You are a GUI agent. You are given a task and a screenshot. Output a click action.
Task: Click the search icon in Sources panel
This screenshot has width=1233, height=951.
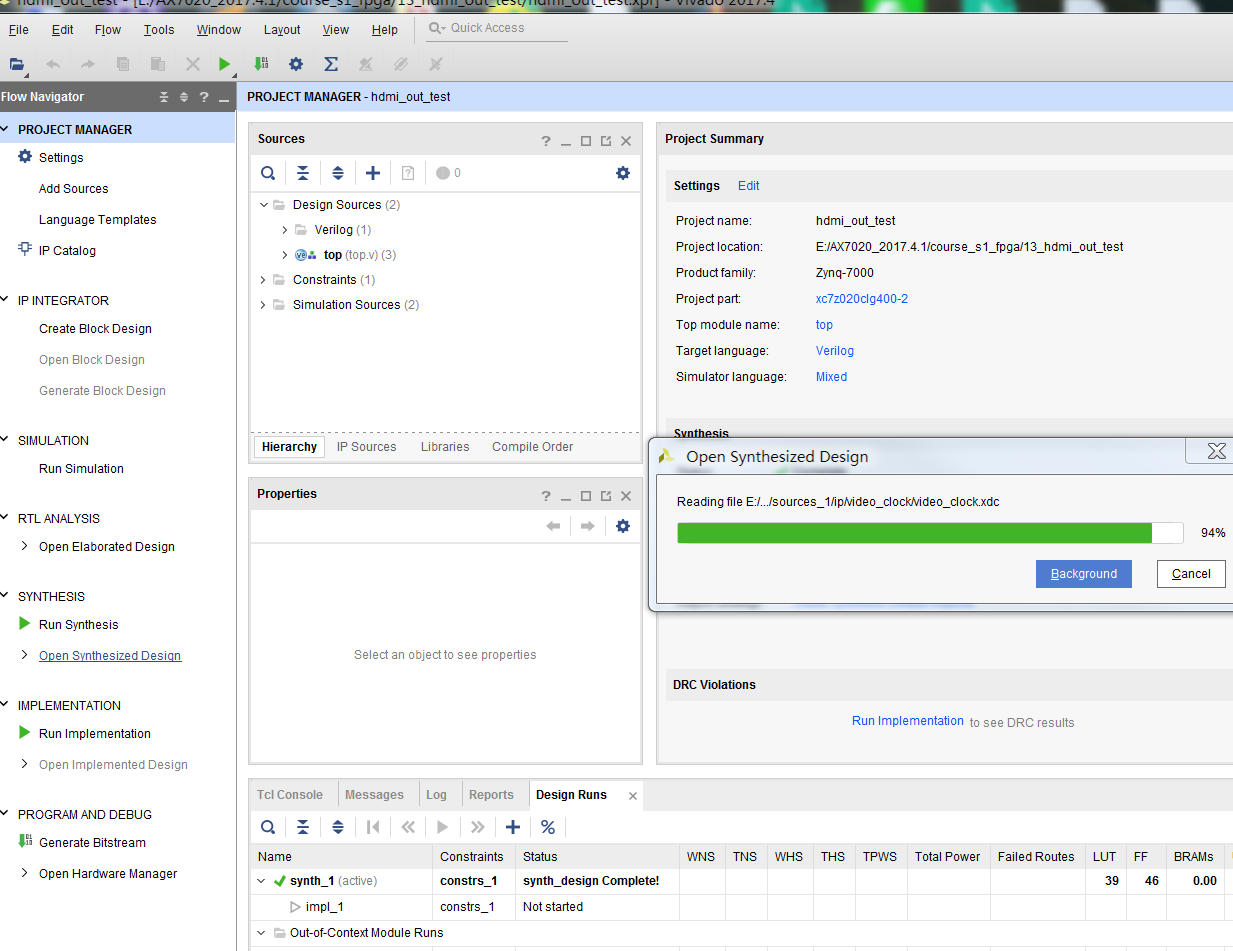pos(268,173)
